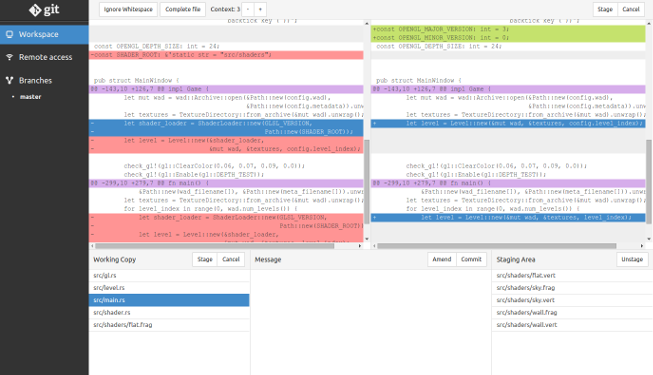Select src/shaders/wall.frag in Staging Area

[x=572, y=312]
